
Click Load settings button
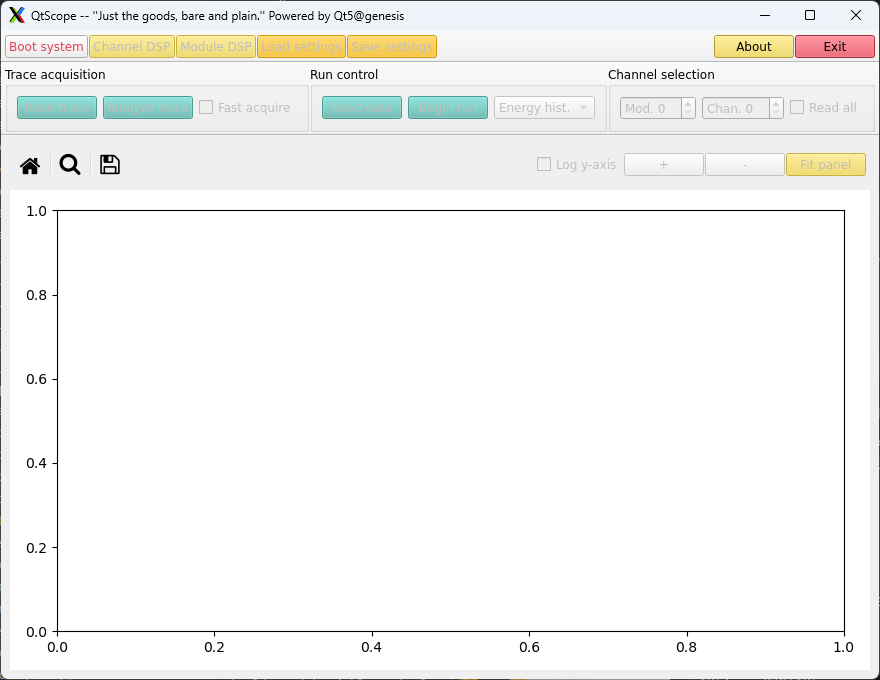click(301, 47)
